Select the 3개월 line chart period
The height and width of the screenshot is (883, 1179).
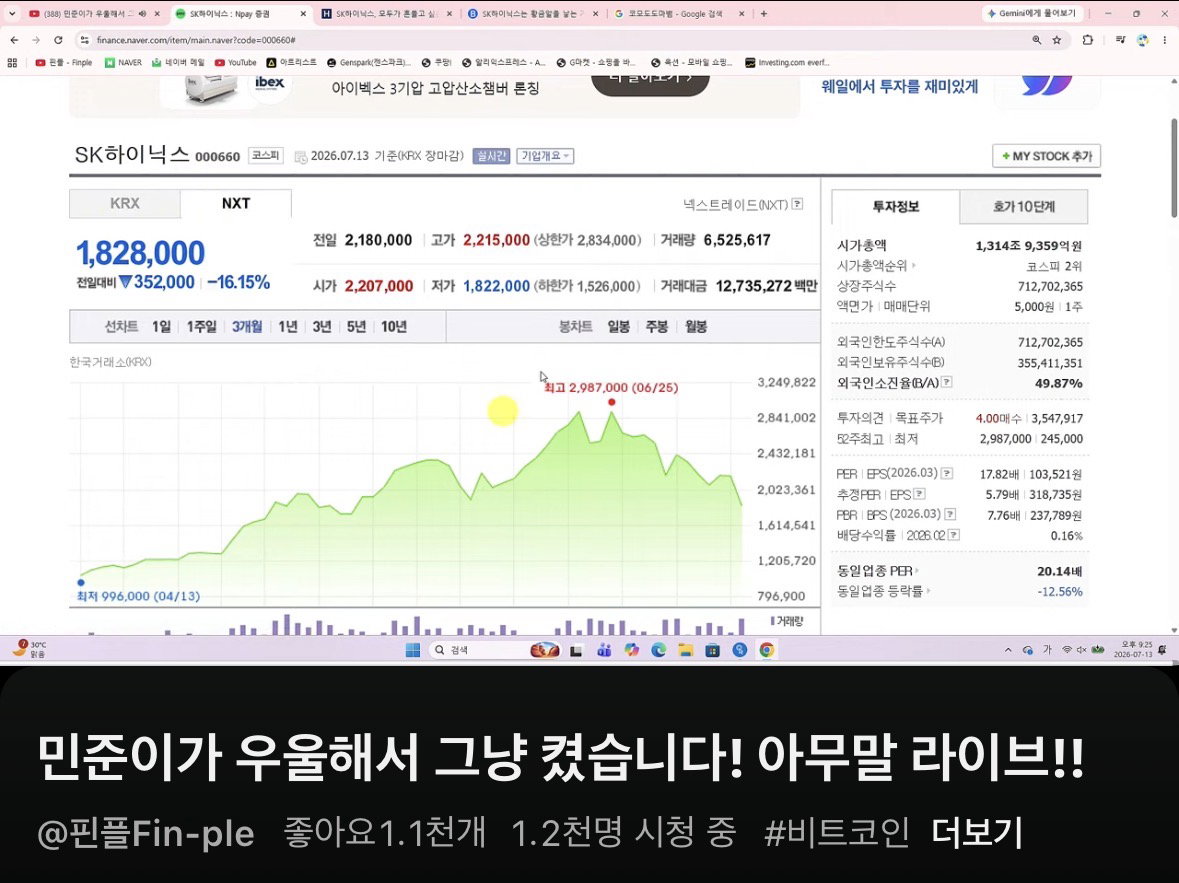click(247, 326)
